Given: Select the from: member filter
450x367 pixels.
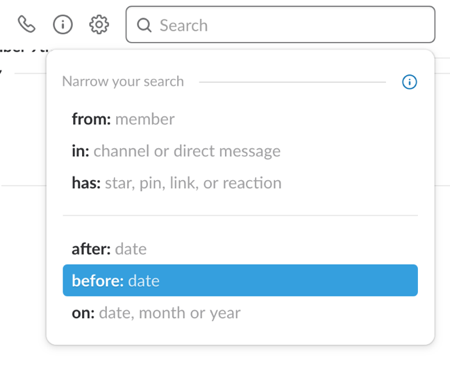Looking at the screenshot, I should point(240,119).
